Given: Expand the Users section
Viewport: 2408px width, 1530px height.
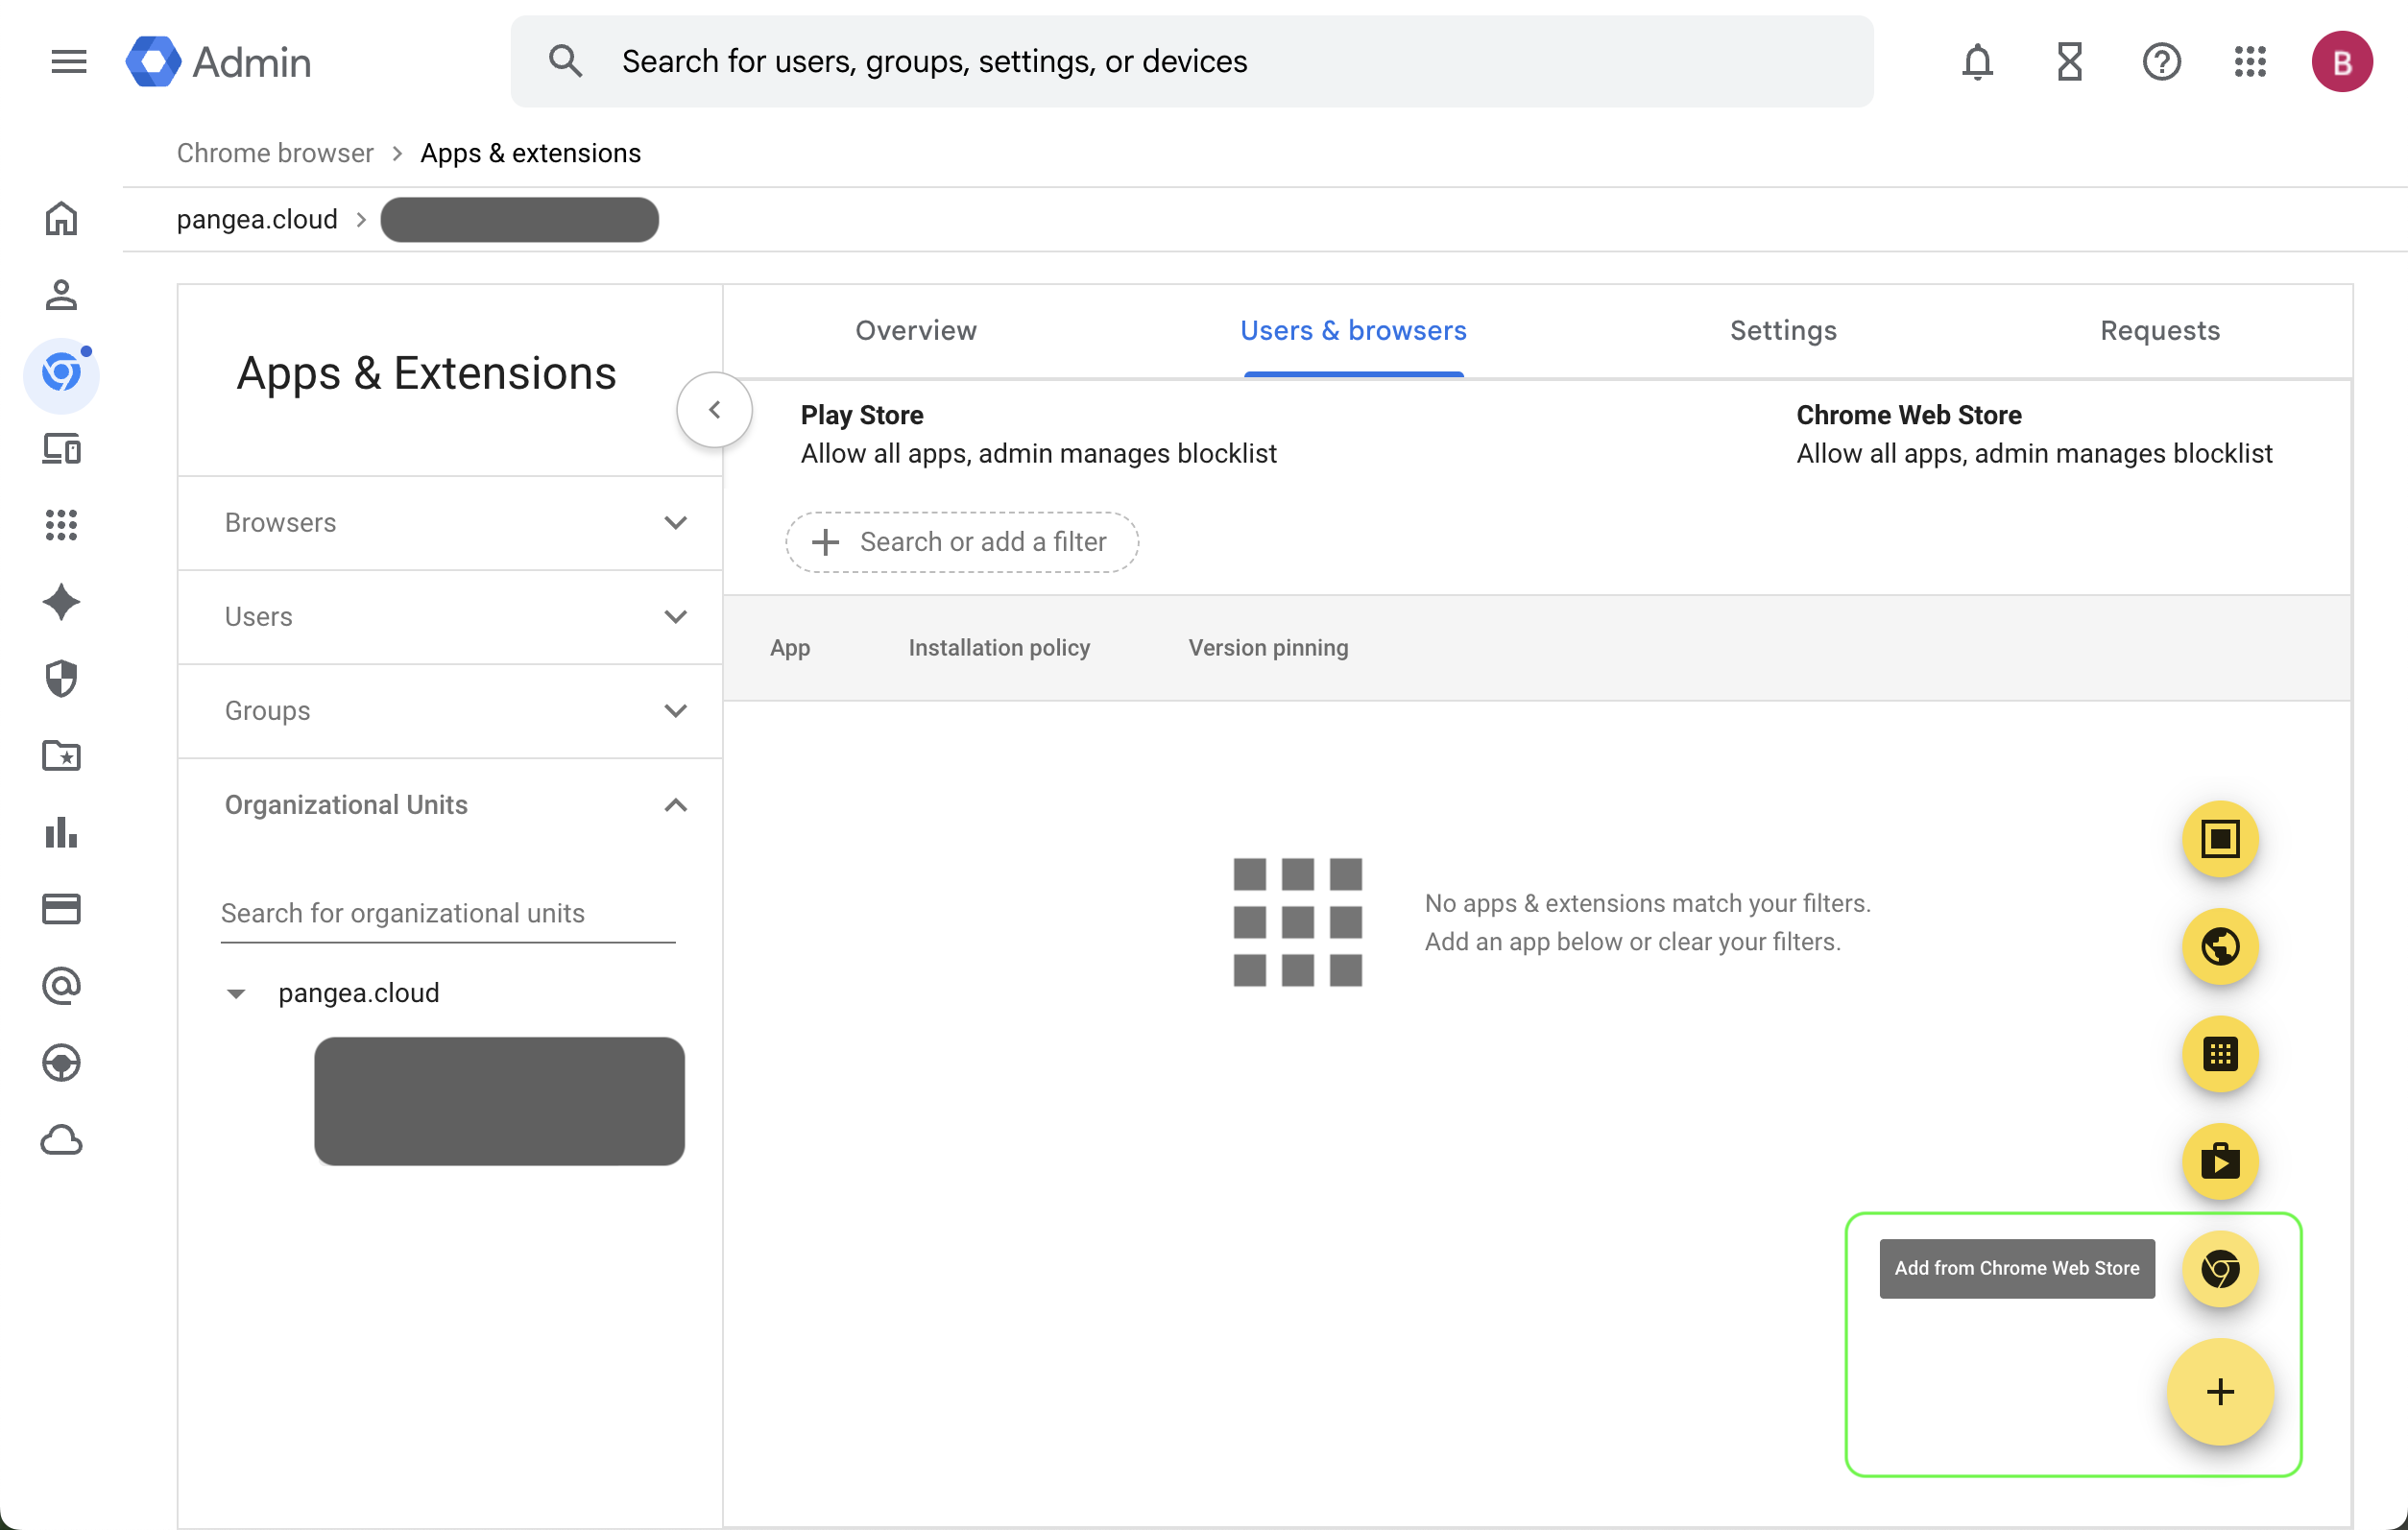Looking at the screenshot, I should coord(450,617).
